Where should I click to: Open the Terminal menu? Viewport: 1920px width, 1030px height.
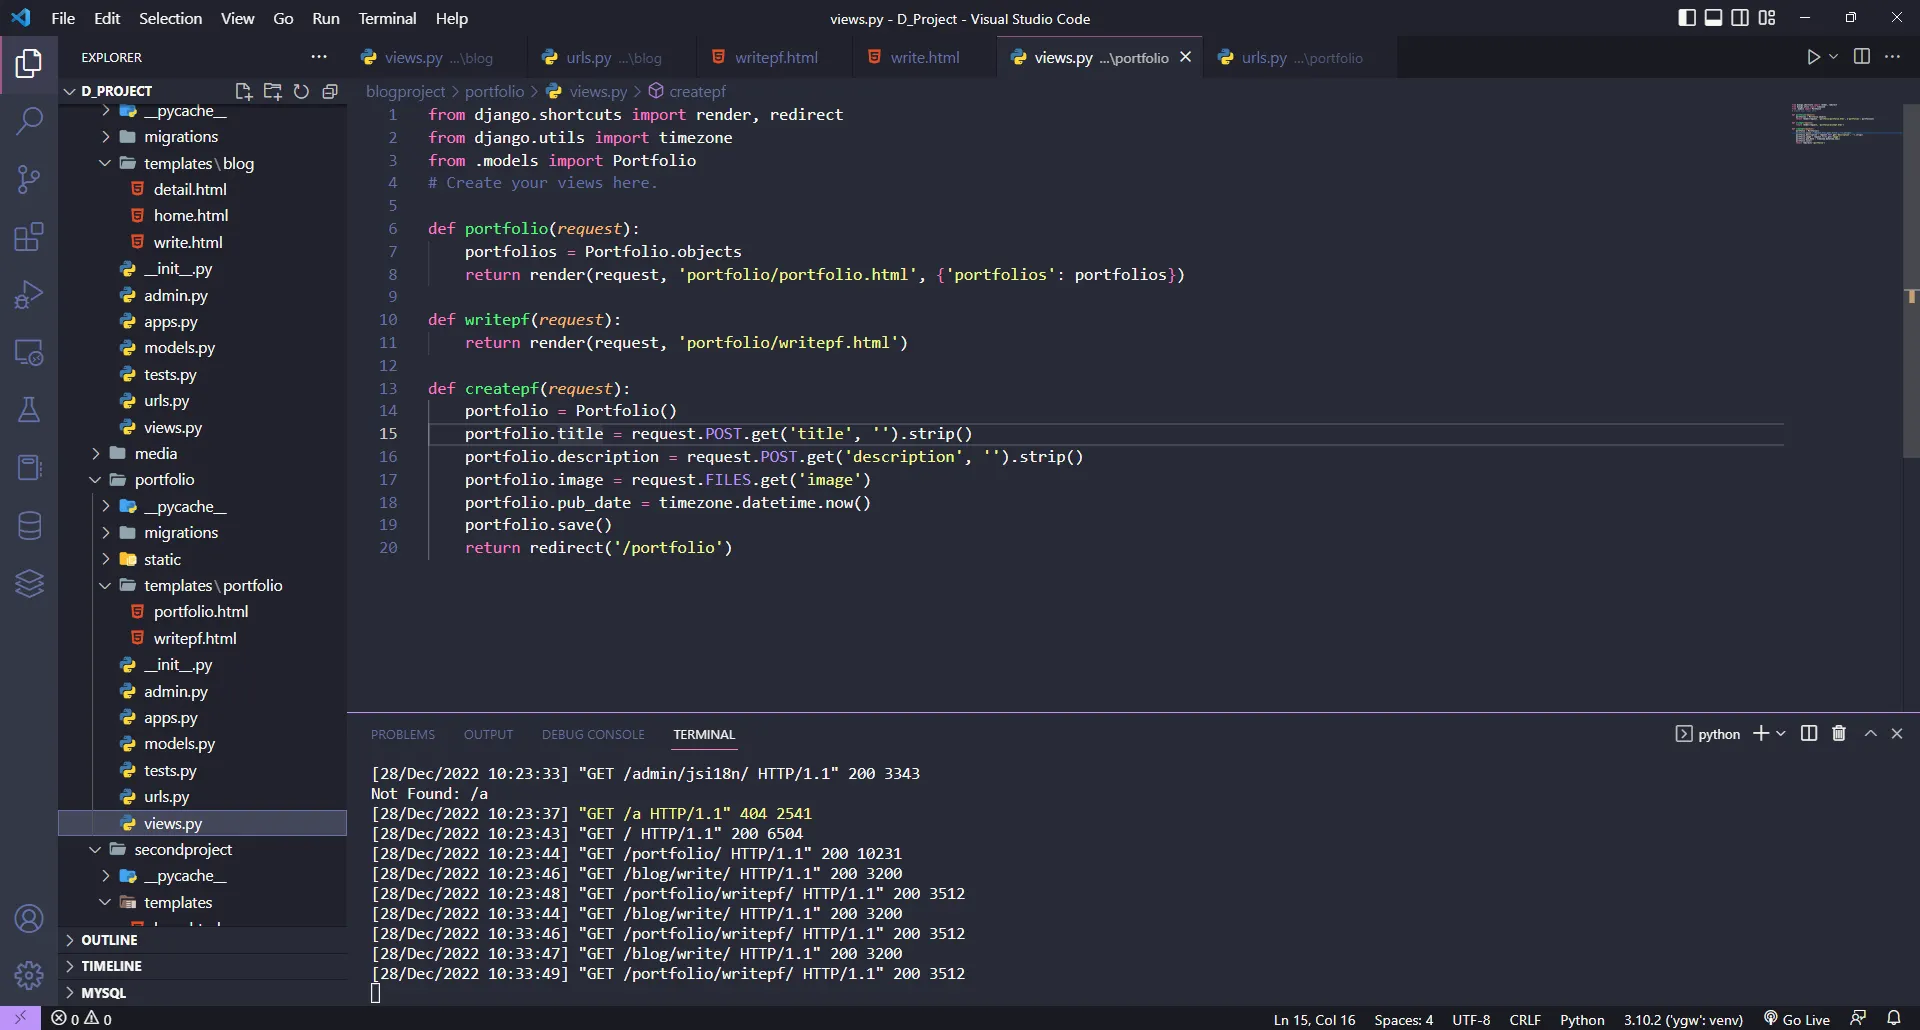pyautogui.click(x=387, y=18)
